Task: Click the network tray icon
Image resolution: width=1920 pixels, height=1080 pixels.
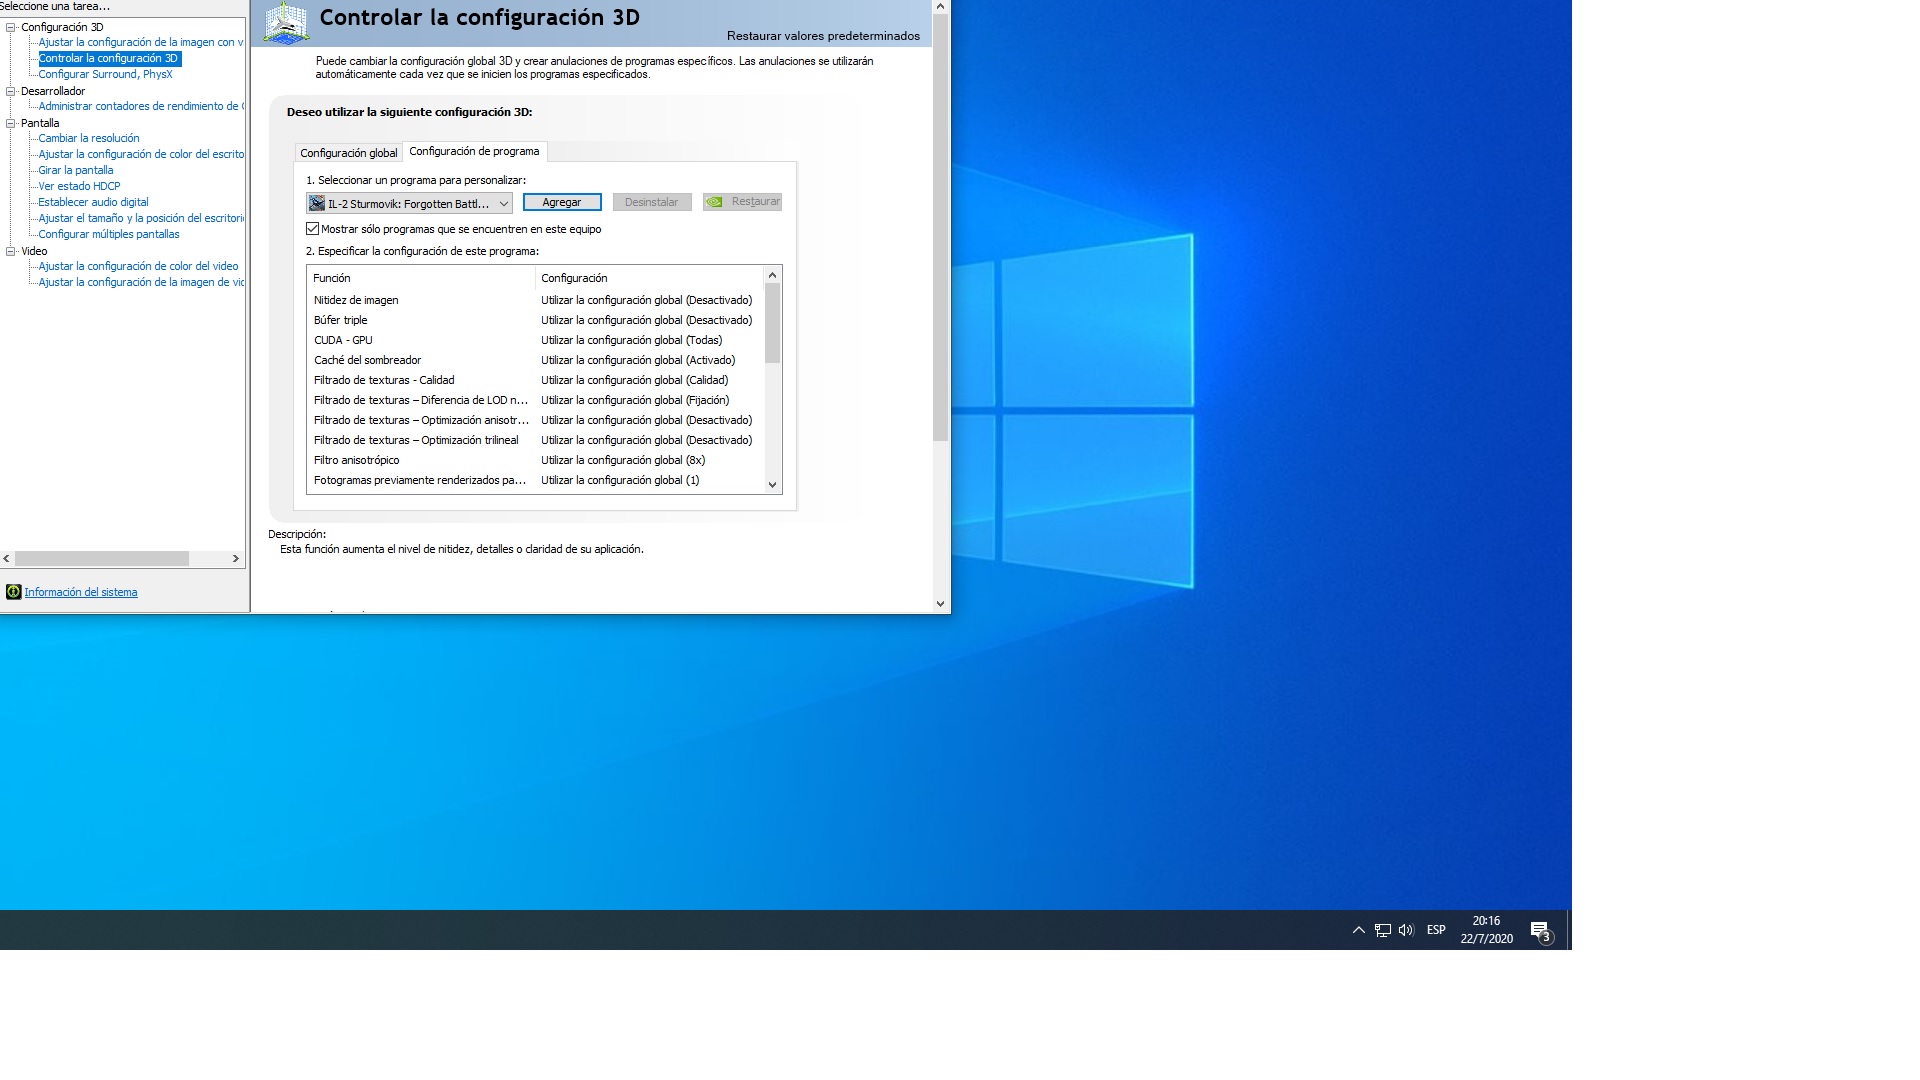Action: tap(1382, 930)
